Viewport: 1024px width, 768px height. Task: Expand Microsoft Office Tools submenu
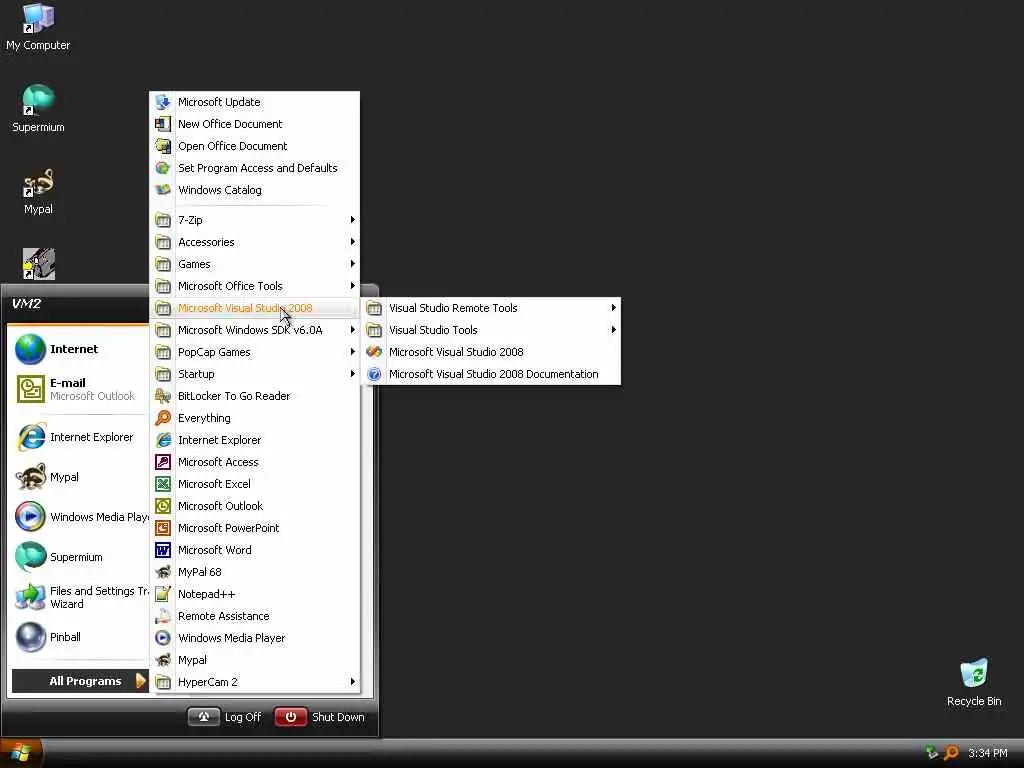click(x=255, y=286)
